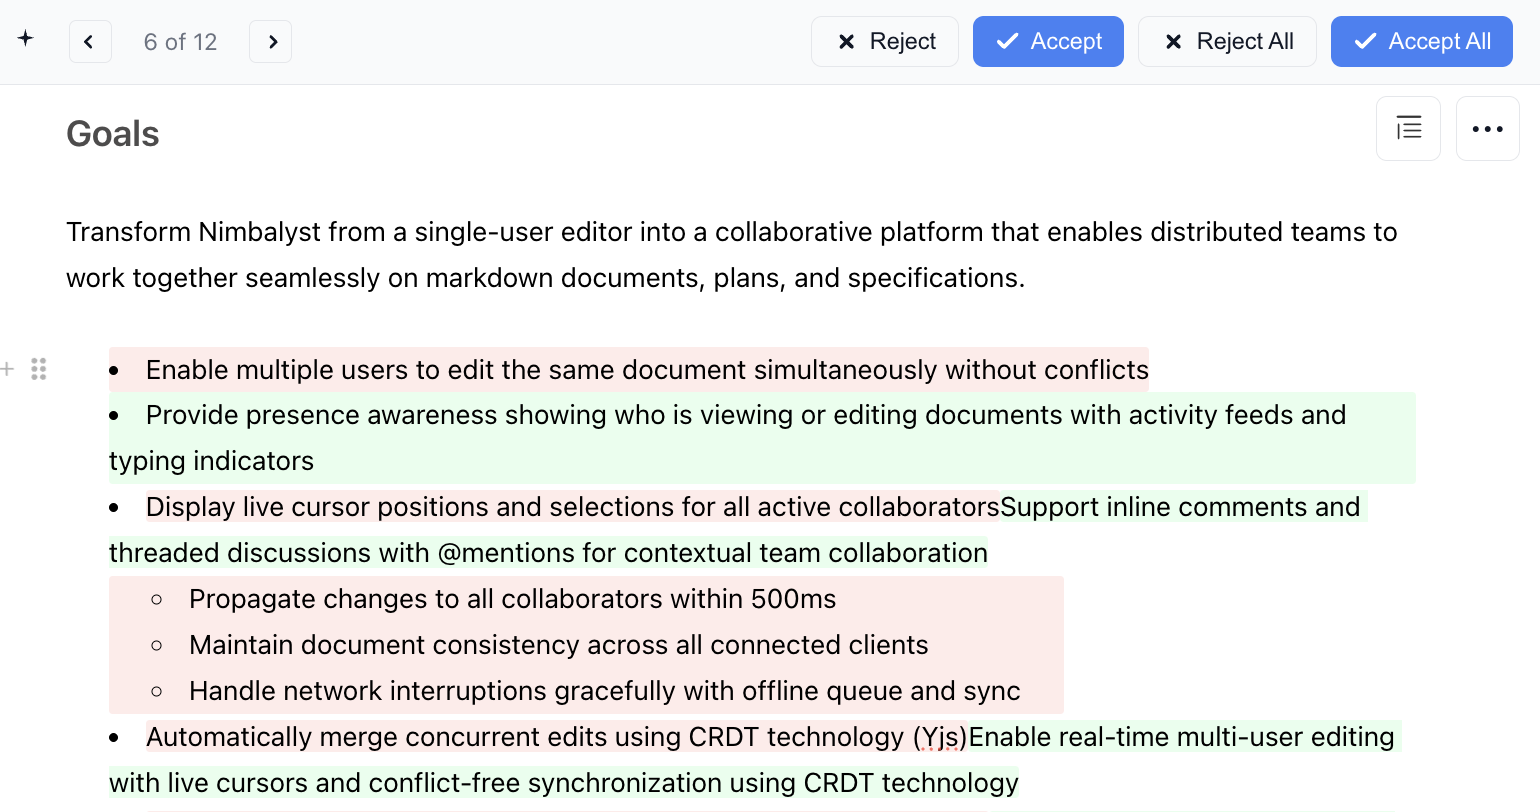This screenshot has height=812, width=1540.
Task: Click the Goals heading
Action: 113,134
